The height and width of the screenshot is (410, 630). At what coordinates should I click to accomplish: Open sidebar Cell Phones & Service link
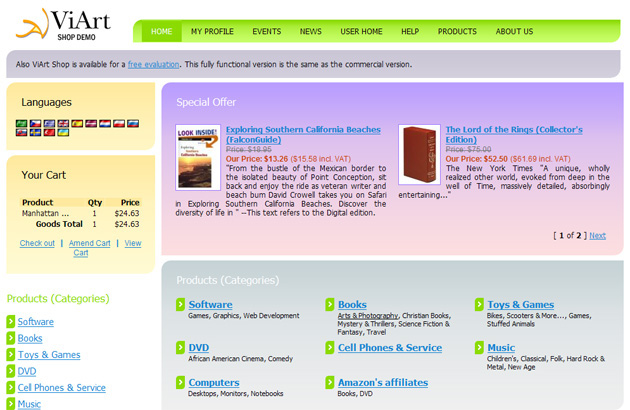(61, 387)
